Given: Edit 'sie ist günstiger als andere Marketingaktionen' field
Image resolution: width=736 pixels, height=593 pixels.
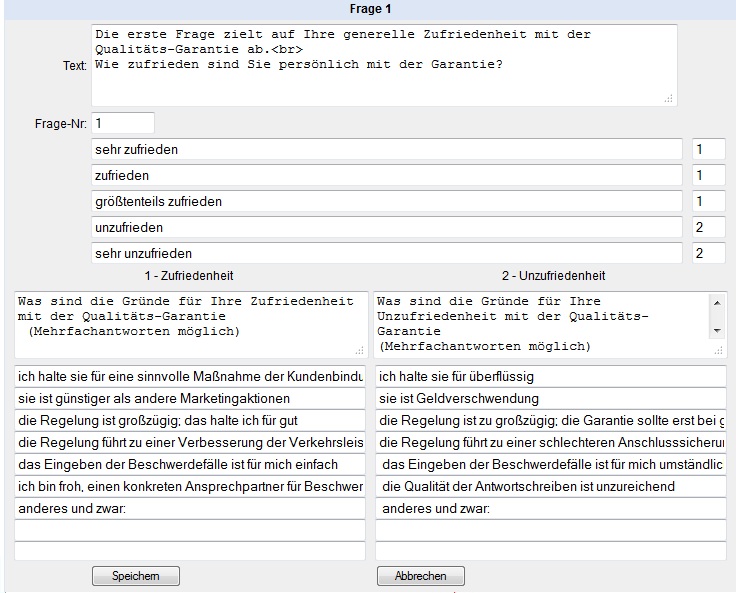Looking at the screenshot, I should pyautogui.click(x=190, y=399).
